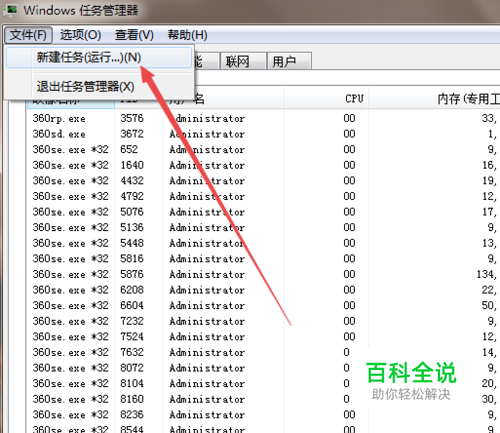The image size is (500, 433).
Task: Click CPU value 00 in 360sd.exe row
Action: tap(349, 134)
